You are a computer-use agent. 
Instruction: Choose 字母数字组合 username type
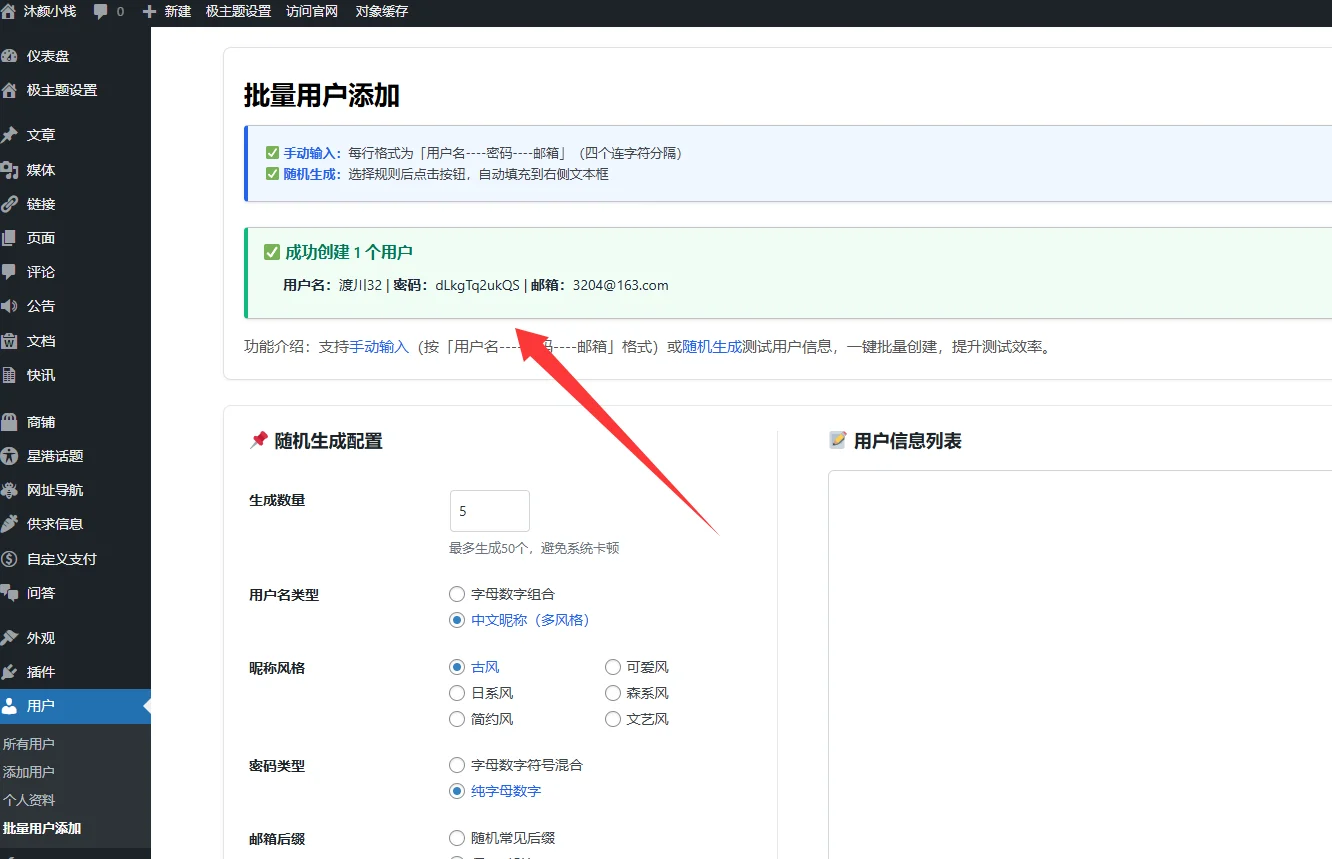(x=457, y=593)
